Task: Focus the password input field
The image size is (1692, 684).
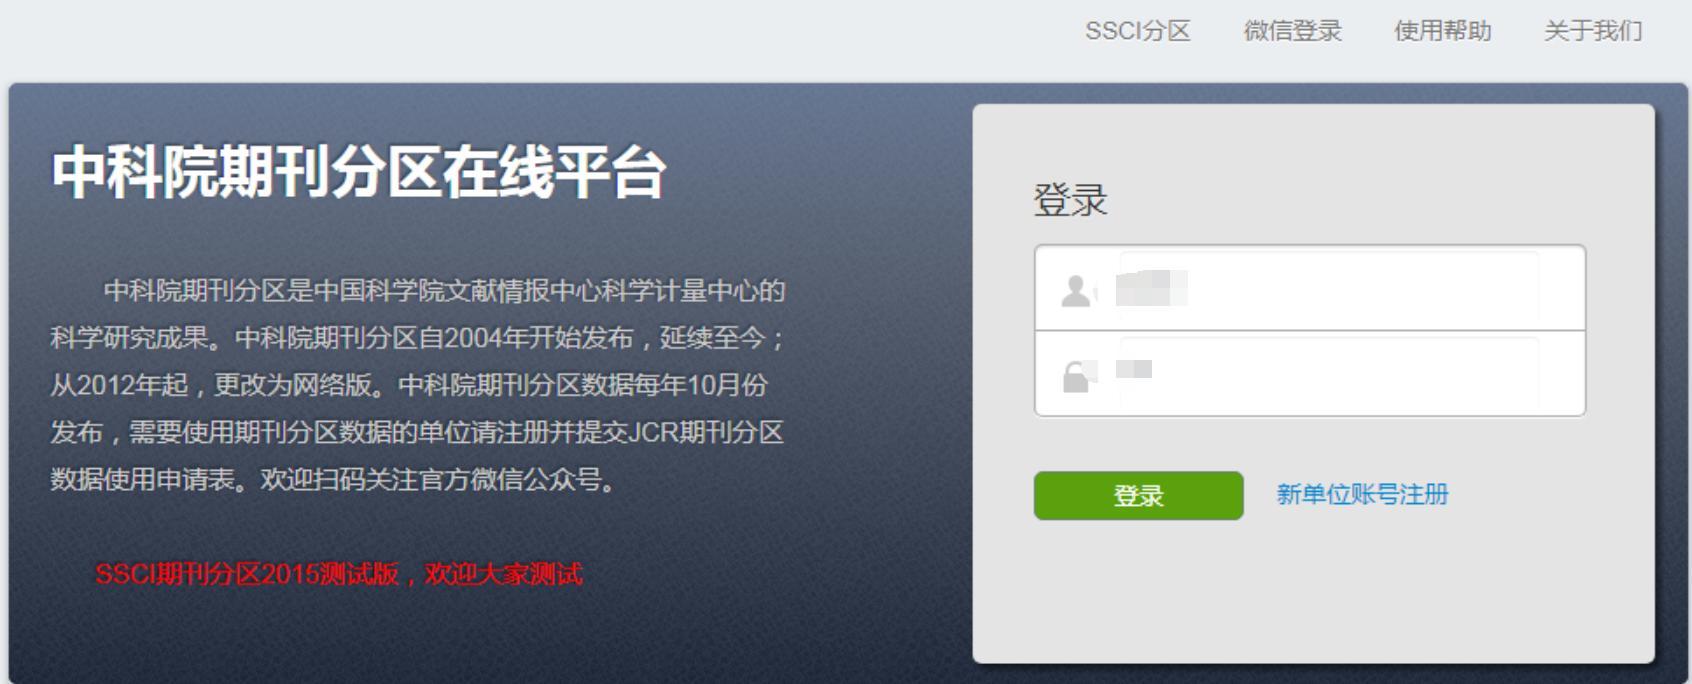Action: pos(1310,373)
